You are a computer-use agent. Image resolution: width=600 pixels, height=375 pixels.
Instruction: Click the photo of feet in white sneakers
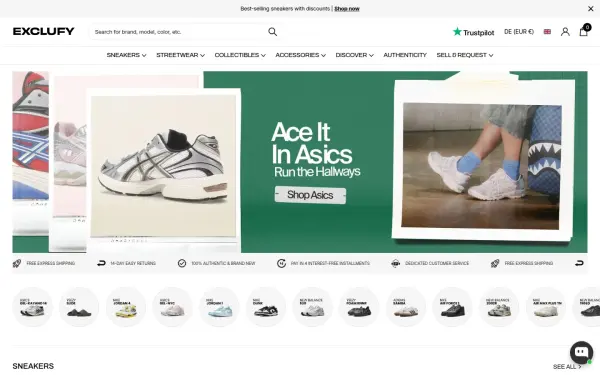[x=481, y=166]
